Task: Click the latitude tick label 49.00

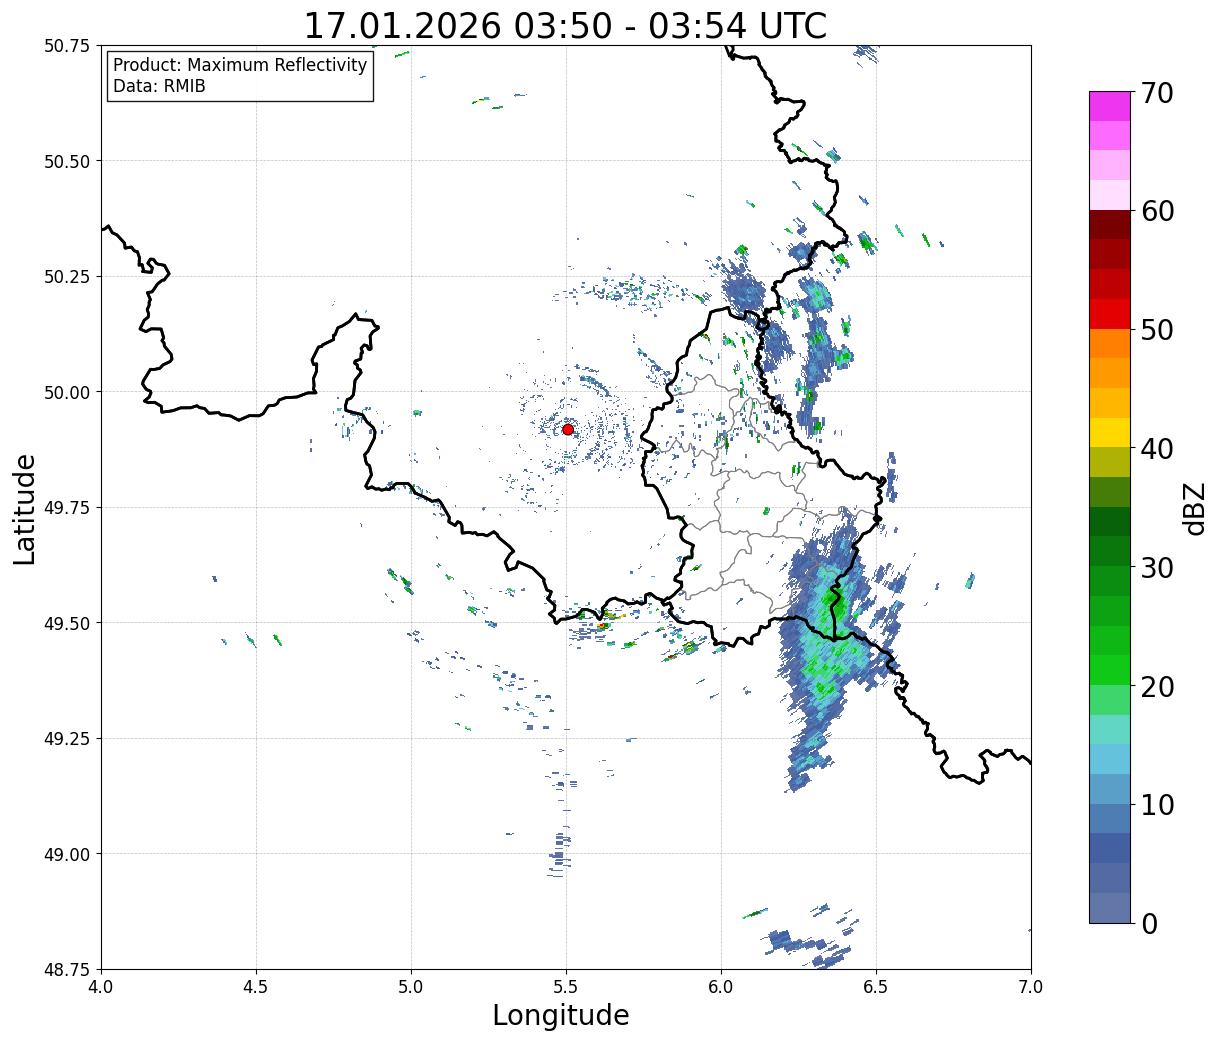Action: pos(66,854)
